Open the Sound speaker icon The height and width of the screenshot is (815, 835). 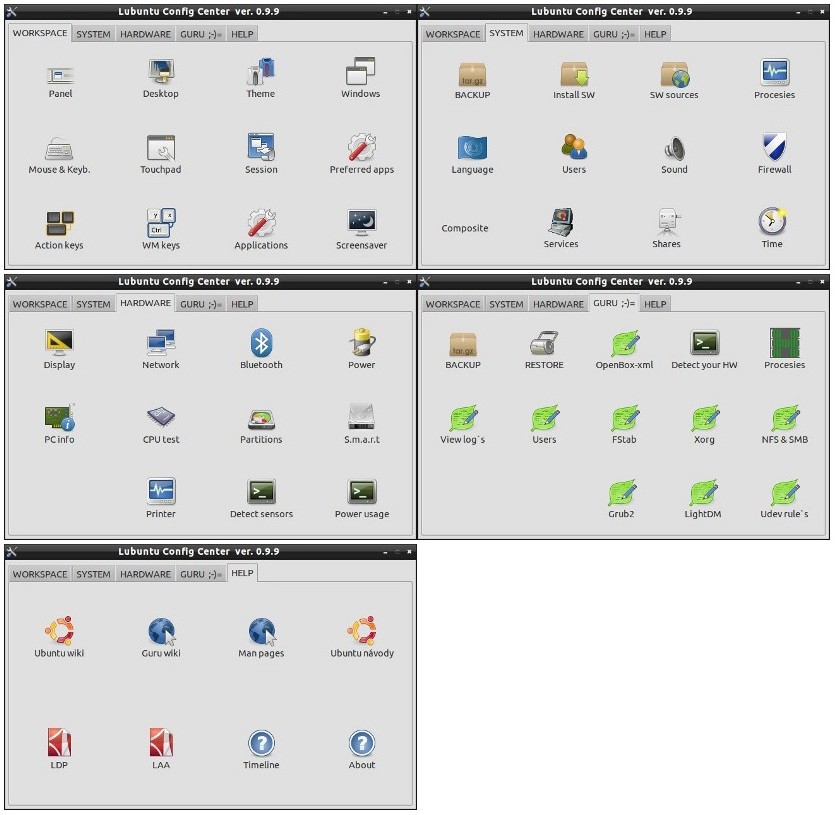pos(675,149)
